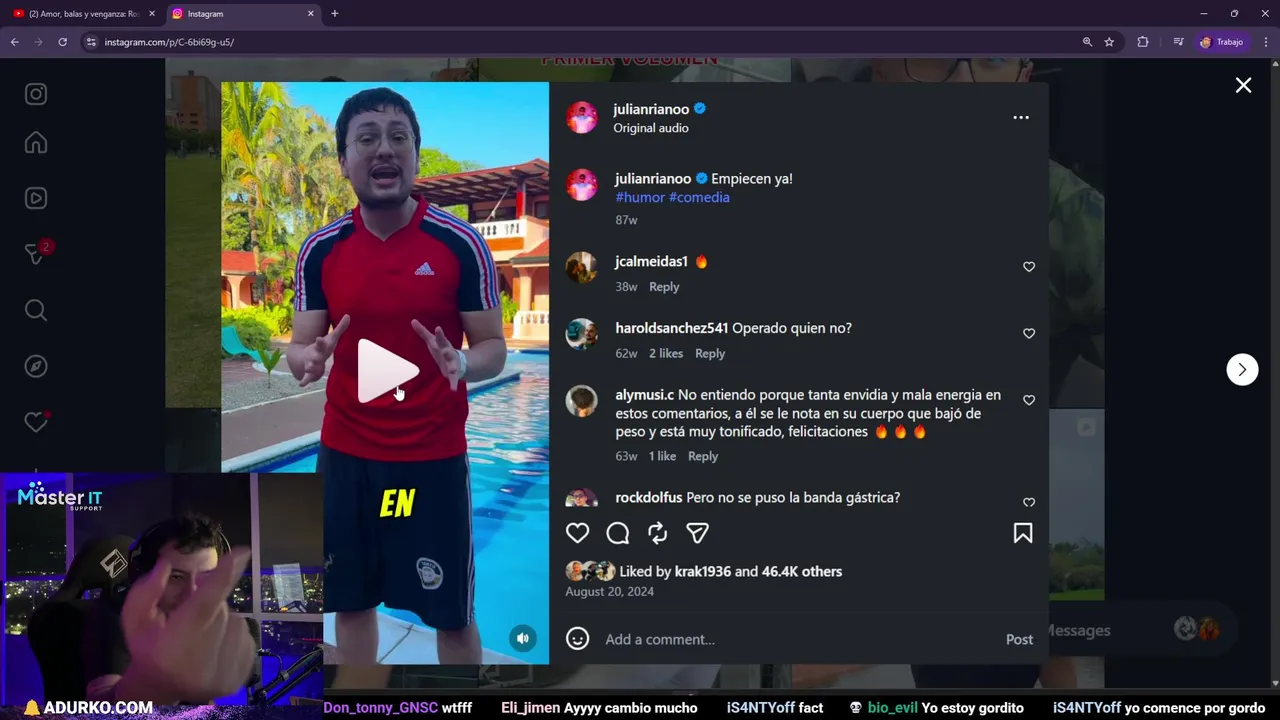Reply to jcalmeidas1's comment
The height and width of the screenshot is (720, 1280).
coord(664,286)
